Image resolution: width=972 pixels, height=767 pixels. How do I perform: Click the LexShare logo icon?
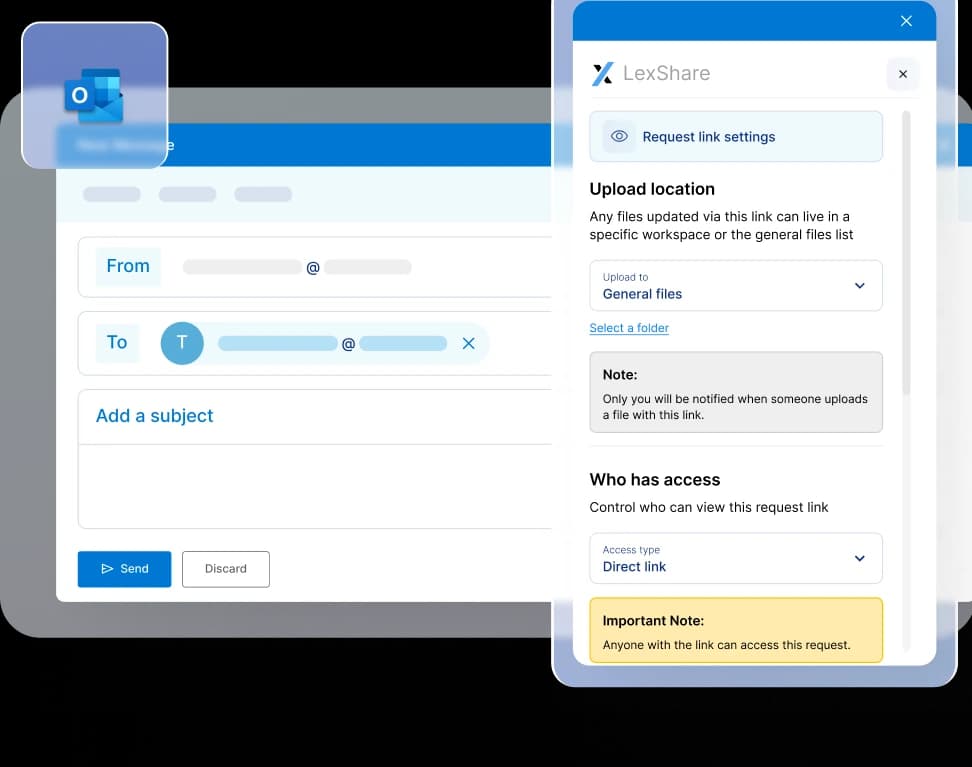(x=602, y=73)
